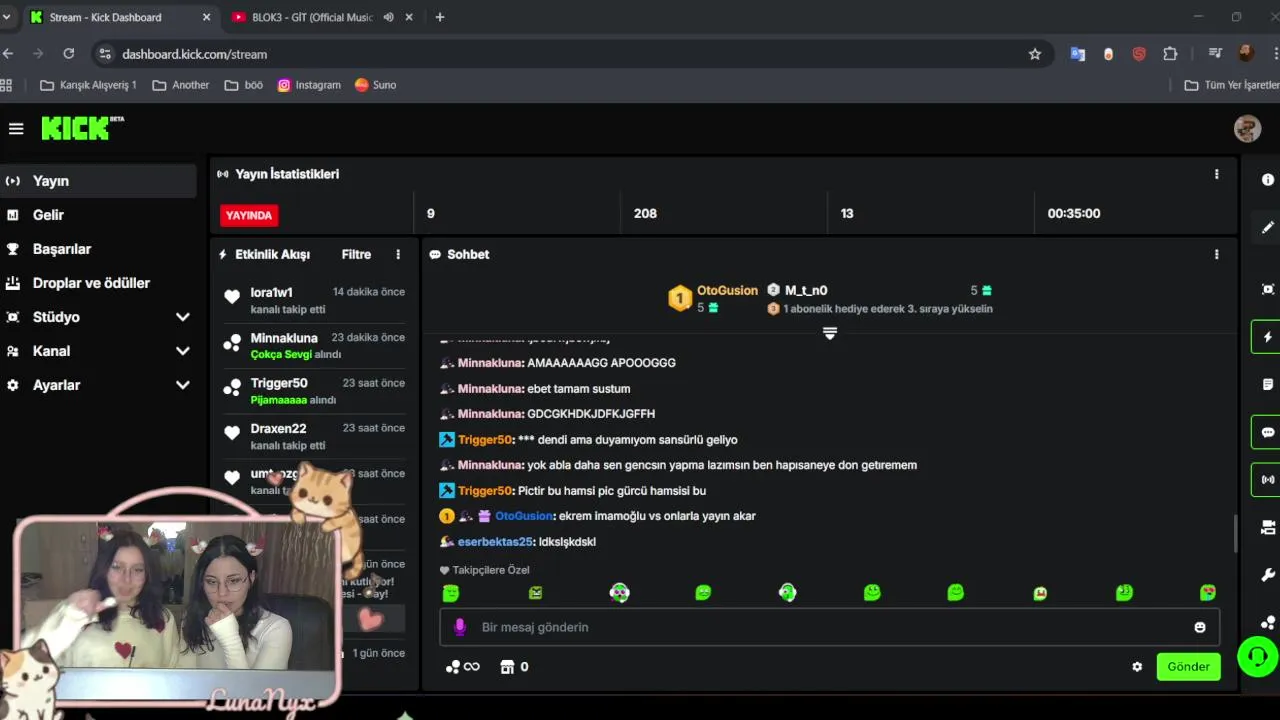Bookmark this page with star icon

coord(1035,54)
